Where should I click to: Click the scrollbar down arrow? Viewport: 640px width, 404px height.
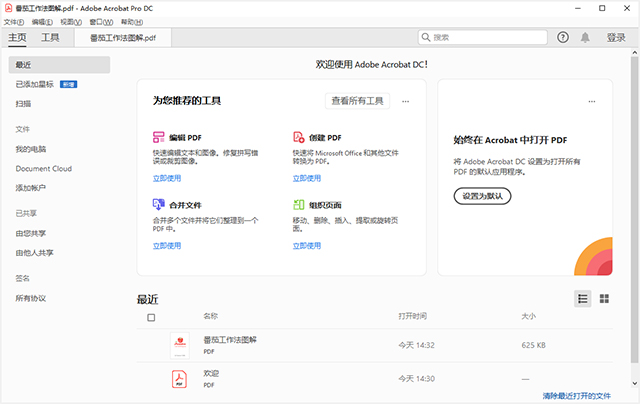coord(634,383)
